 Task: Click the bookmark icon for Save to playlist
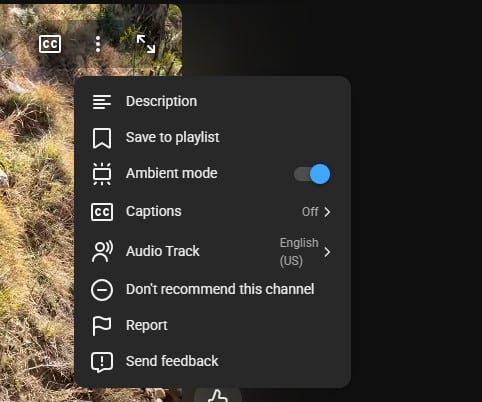(102, 138)
